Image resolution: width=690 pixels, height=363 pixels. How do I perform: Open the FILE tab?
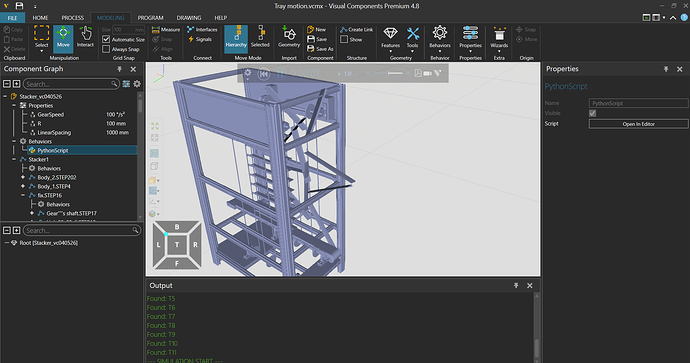(x=12, y=18)
